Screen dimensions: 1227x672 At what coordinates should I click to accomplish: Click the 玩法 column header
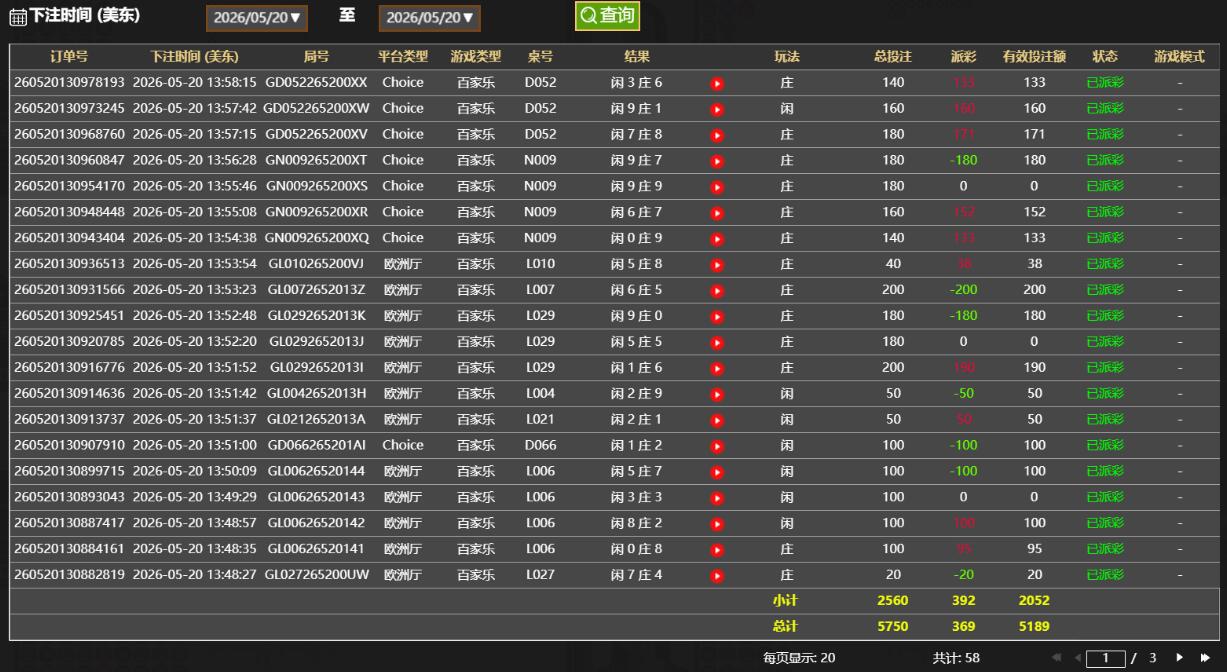(x=787, y=57)
